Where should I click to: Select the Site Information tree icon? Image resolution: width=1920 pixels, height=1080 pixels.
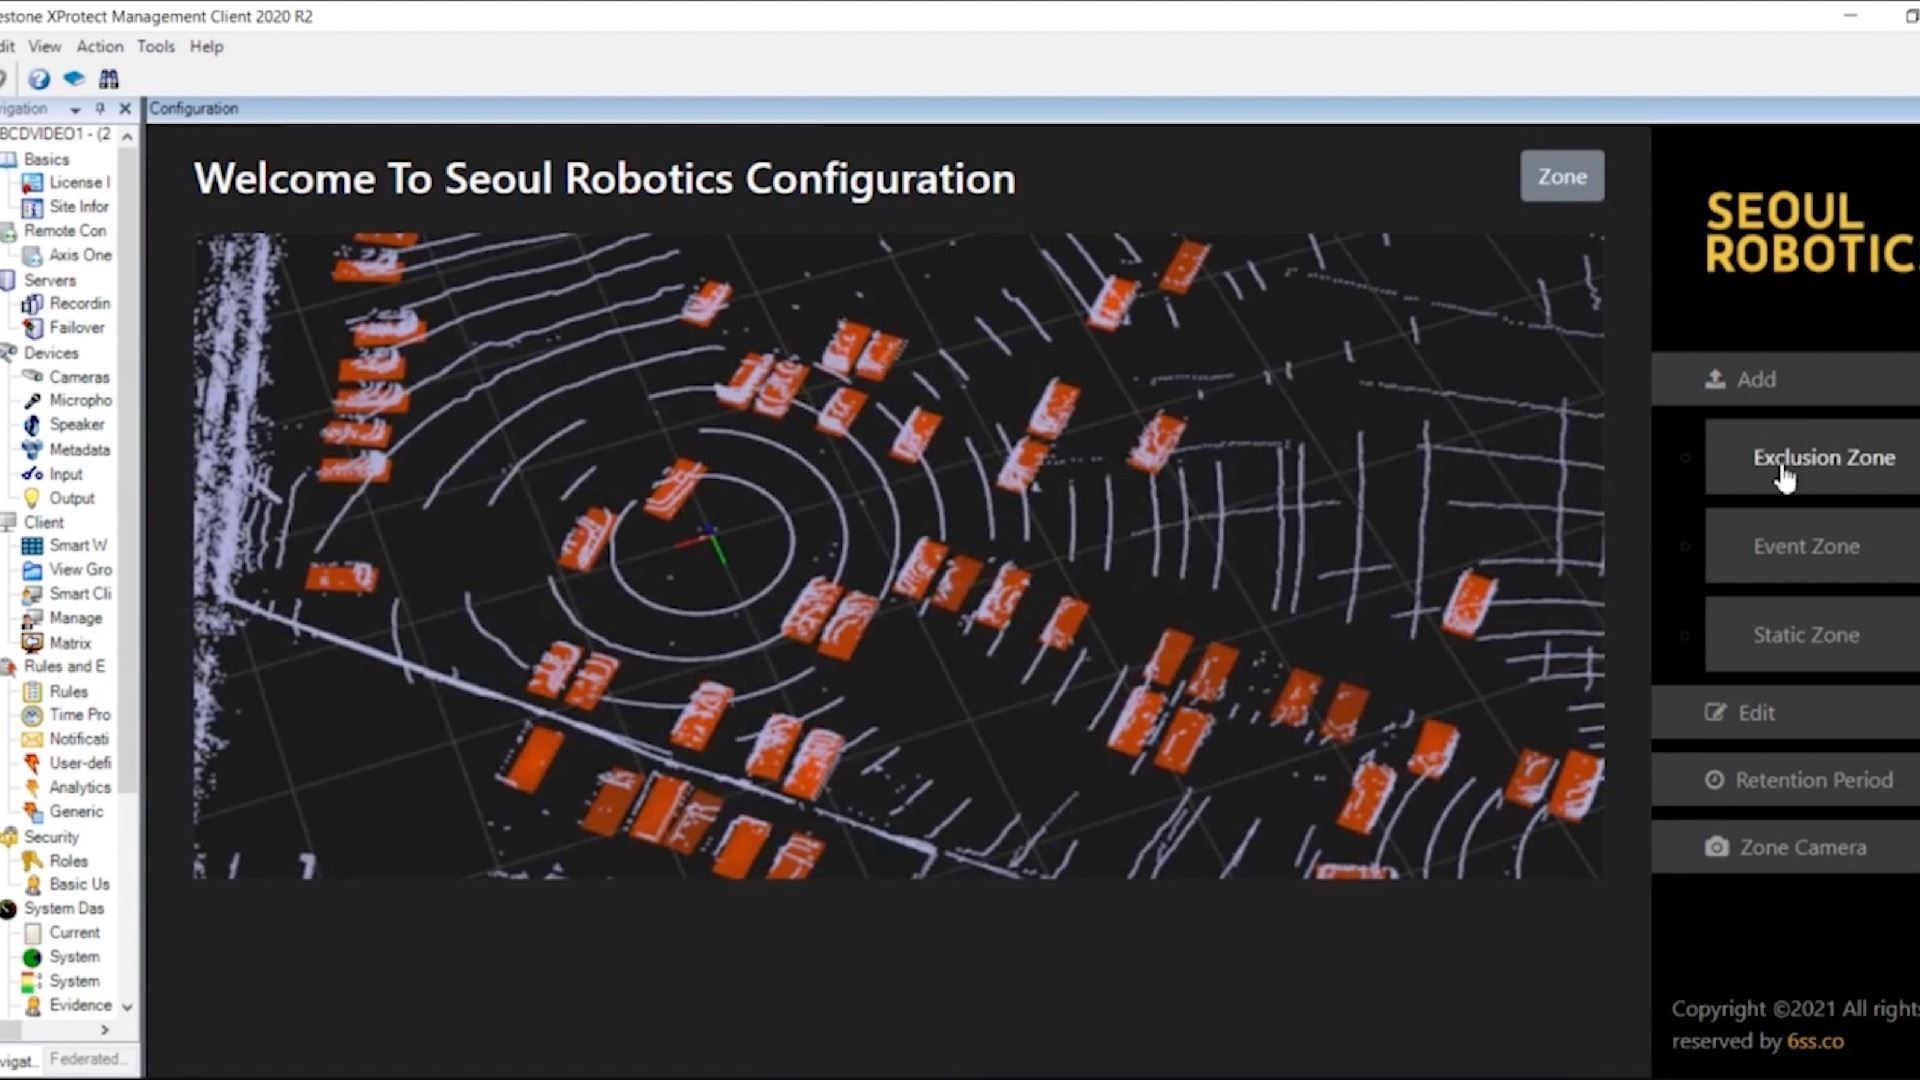[x=32, y=207]
